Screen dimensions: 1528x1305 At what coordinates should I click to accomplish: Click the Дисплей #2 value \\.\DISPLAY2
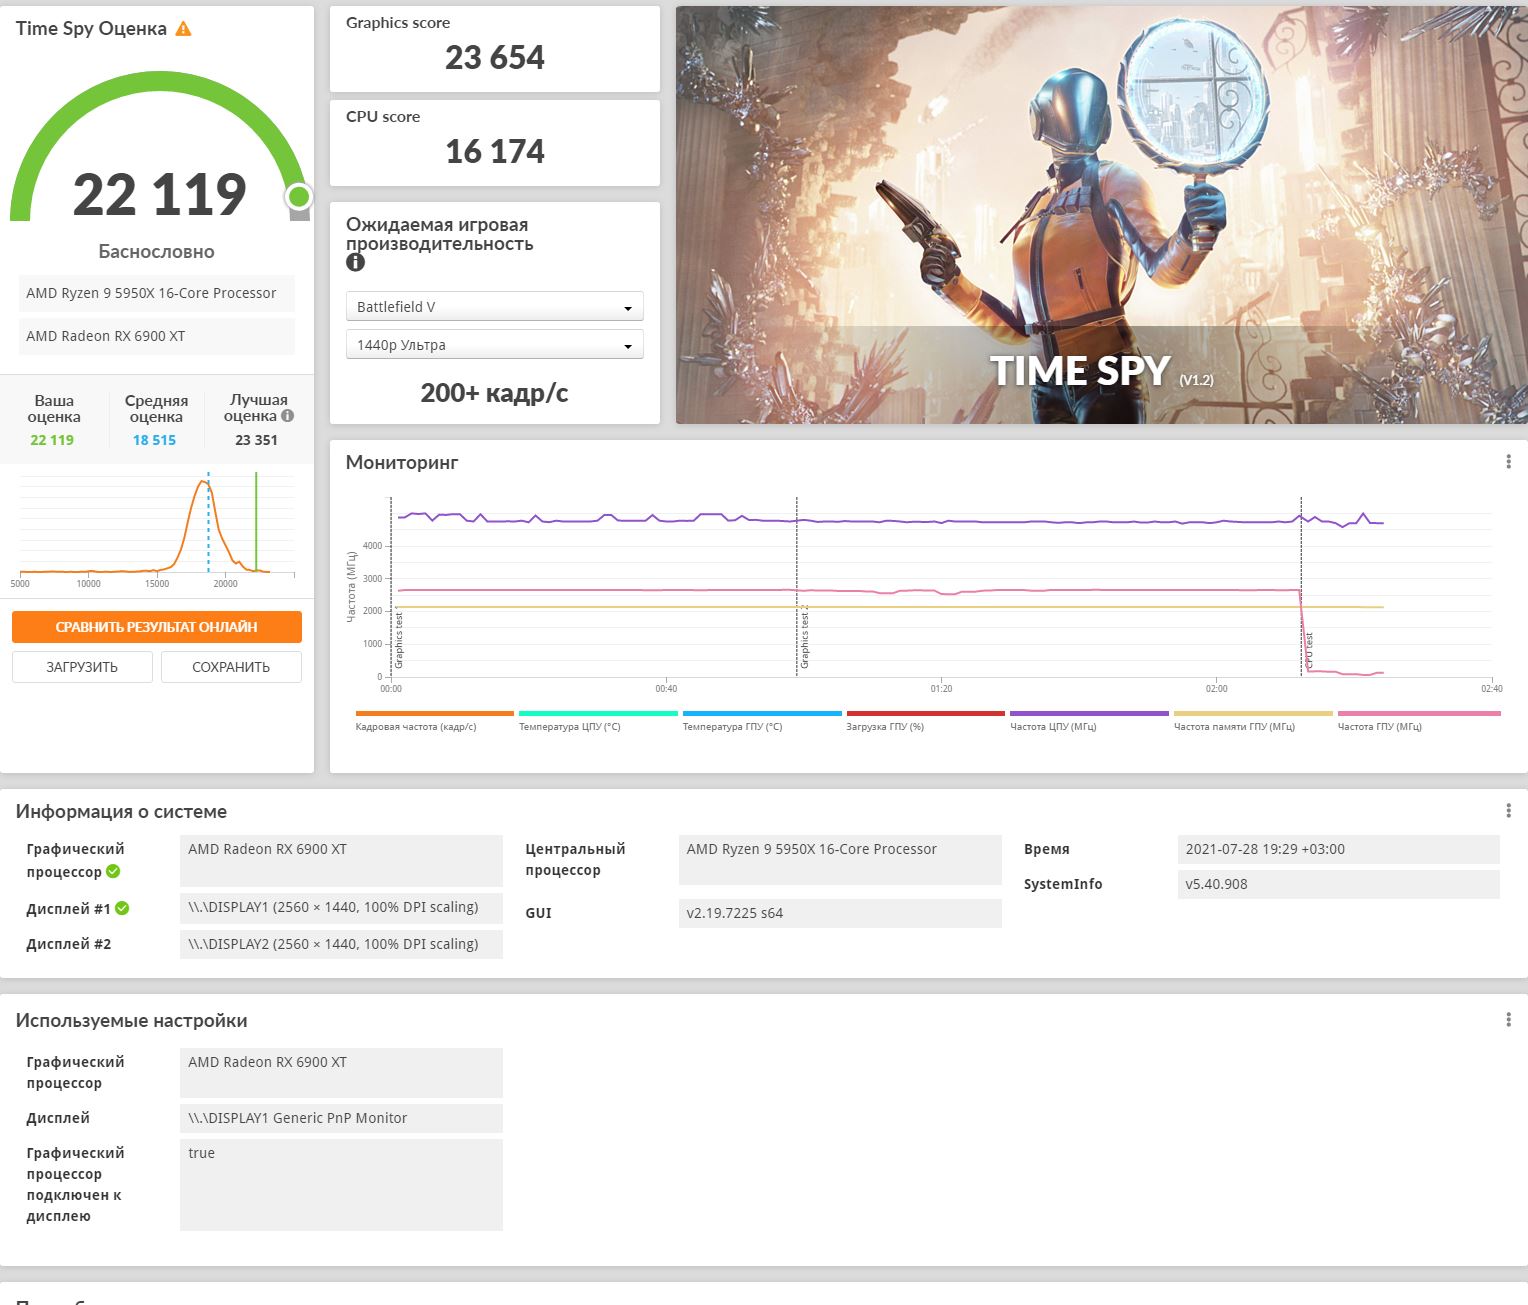(341, 944)
